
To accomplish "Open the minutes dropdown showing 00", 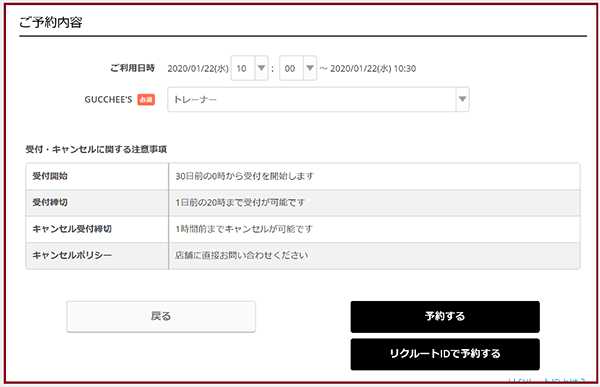I will click(x=298, y=68).
